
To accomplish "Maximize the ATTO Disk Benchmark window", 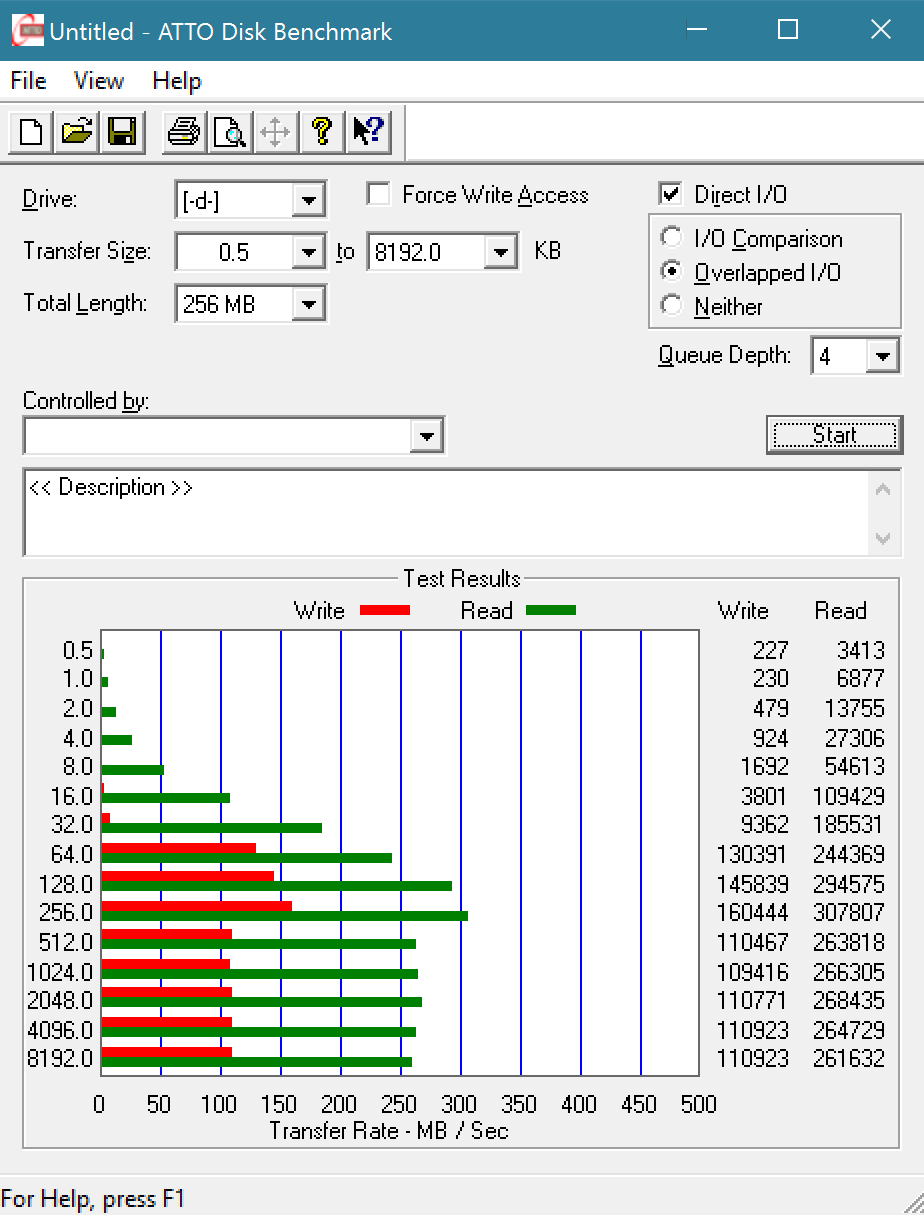I will (x=788, y=30).
